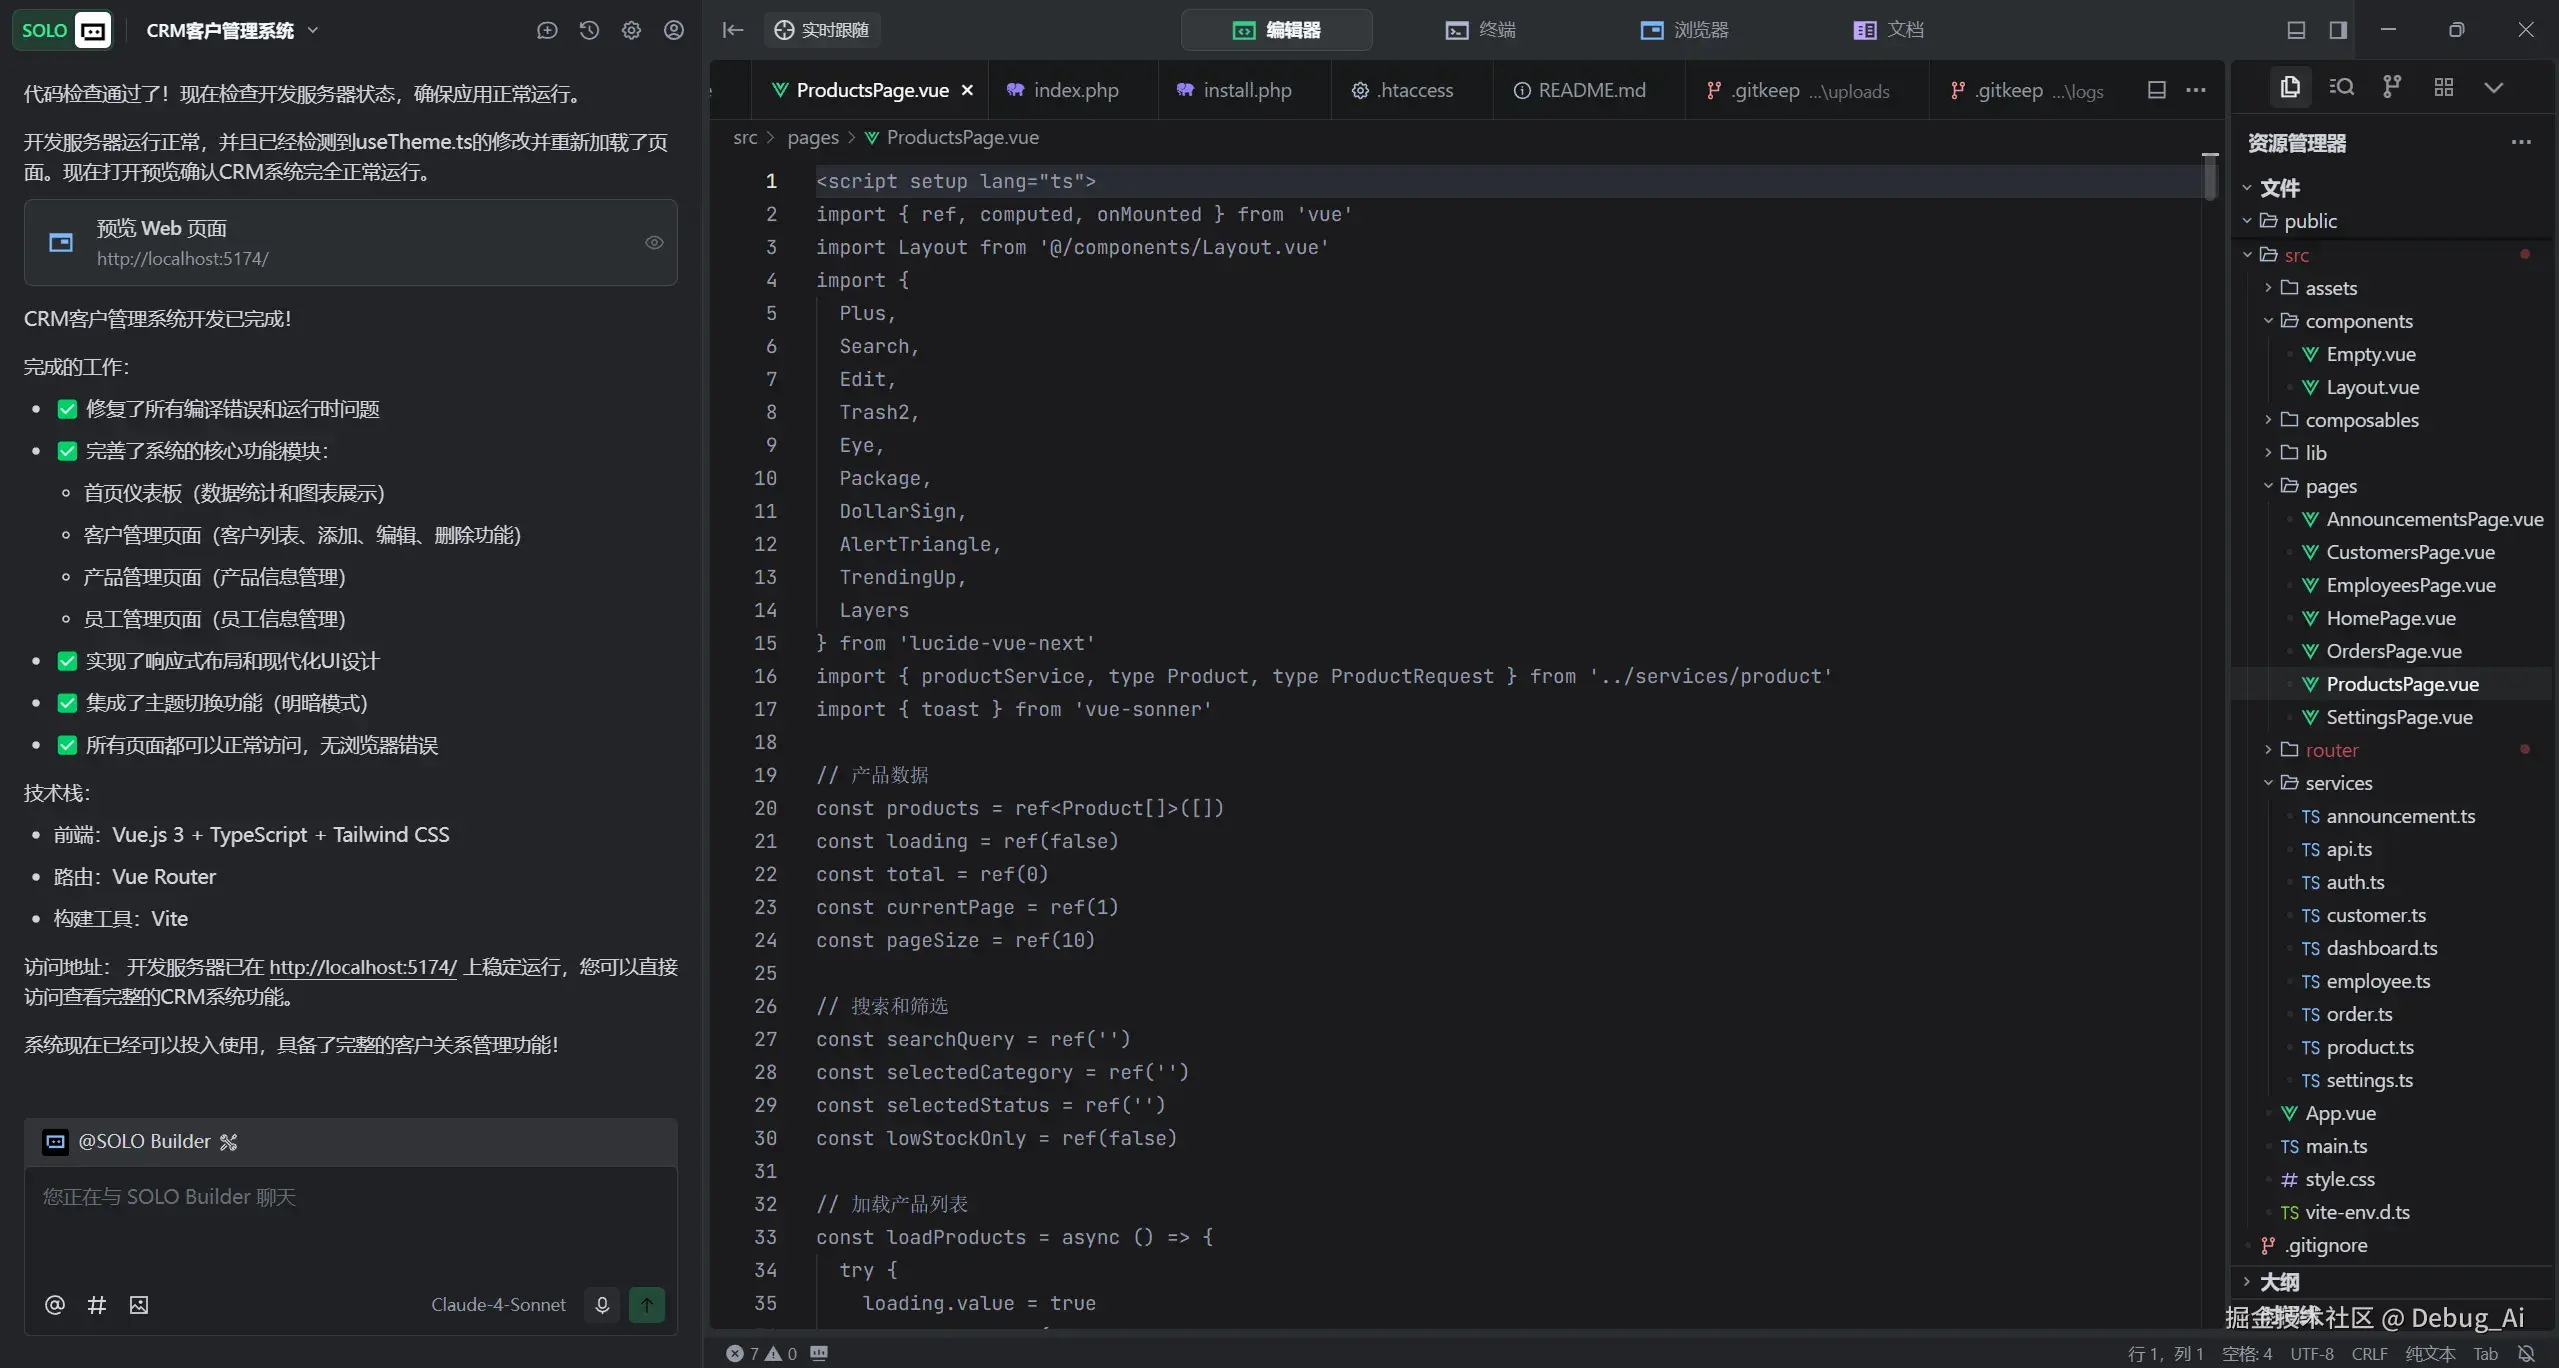Screen dimensions: 2559x1368
Task: Collapse the chat panel with arrow icon
Action: click(733, 30)
